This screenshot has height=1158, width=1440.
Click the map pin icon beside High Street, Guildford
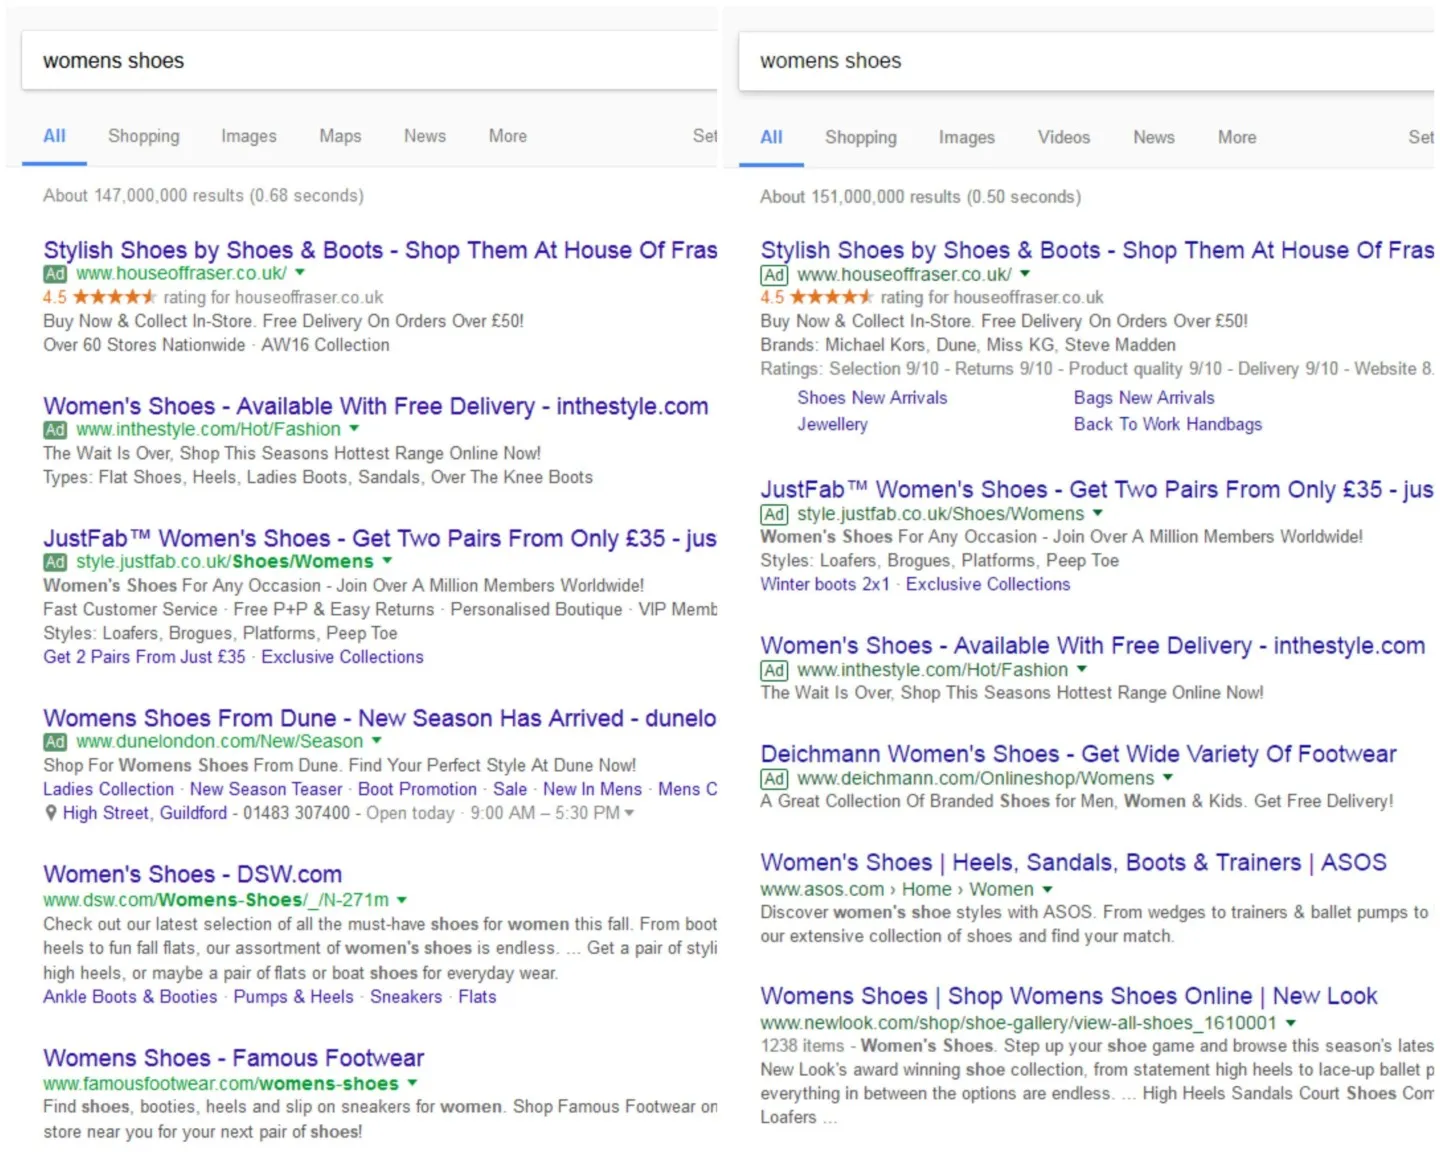pyautogui.click(x=51, y=813)
